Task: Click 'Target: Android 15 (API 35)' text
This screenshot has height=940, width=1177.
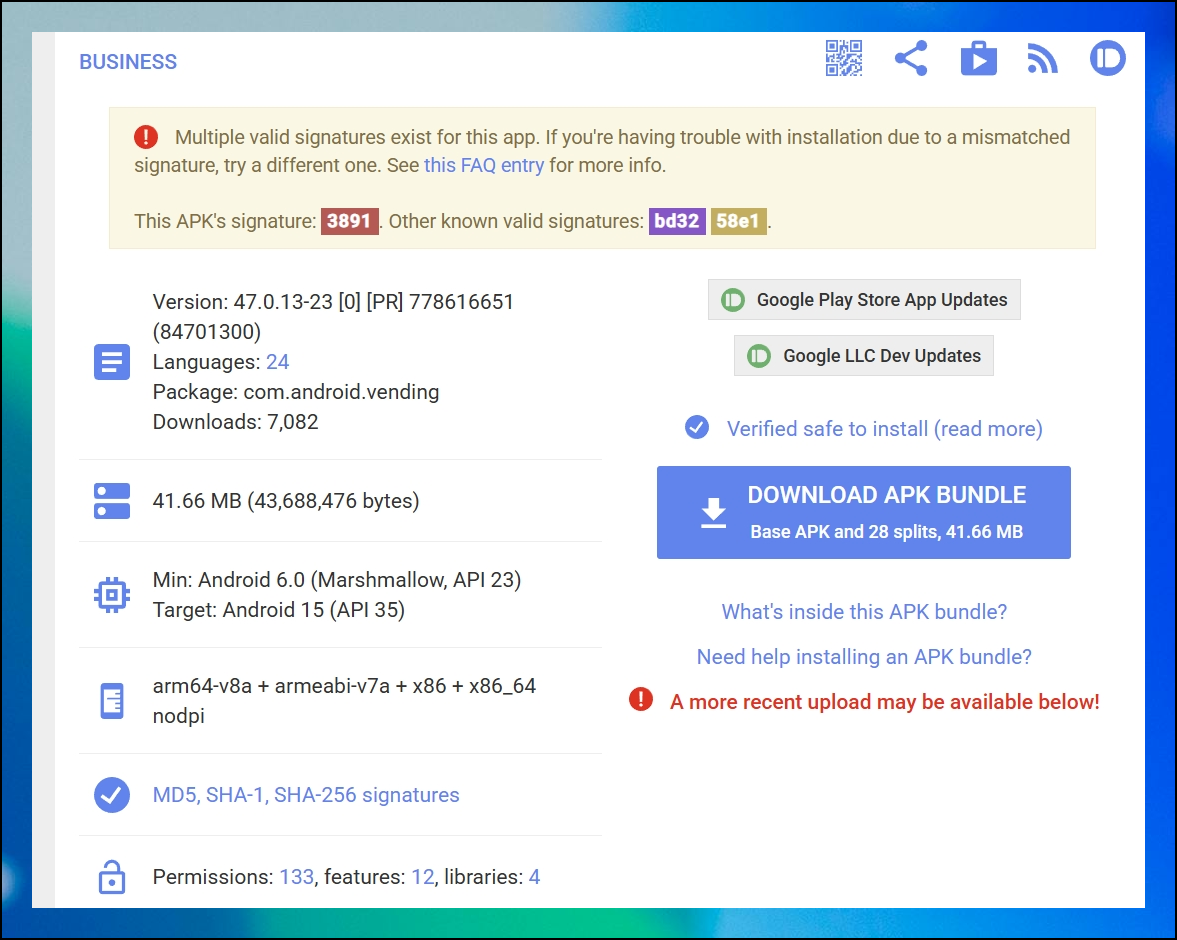Action: coord(278,610)
